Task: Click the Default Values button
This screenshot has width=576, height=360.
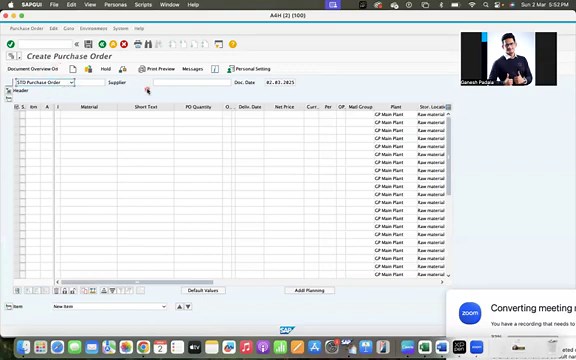Action: pyautogui.click(x=203, y=291)
